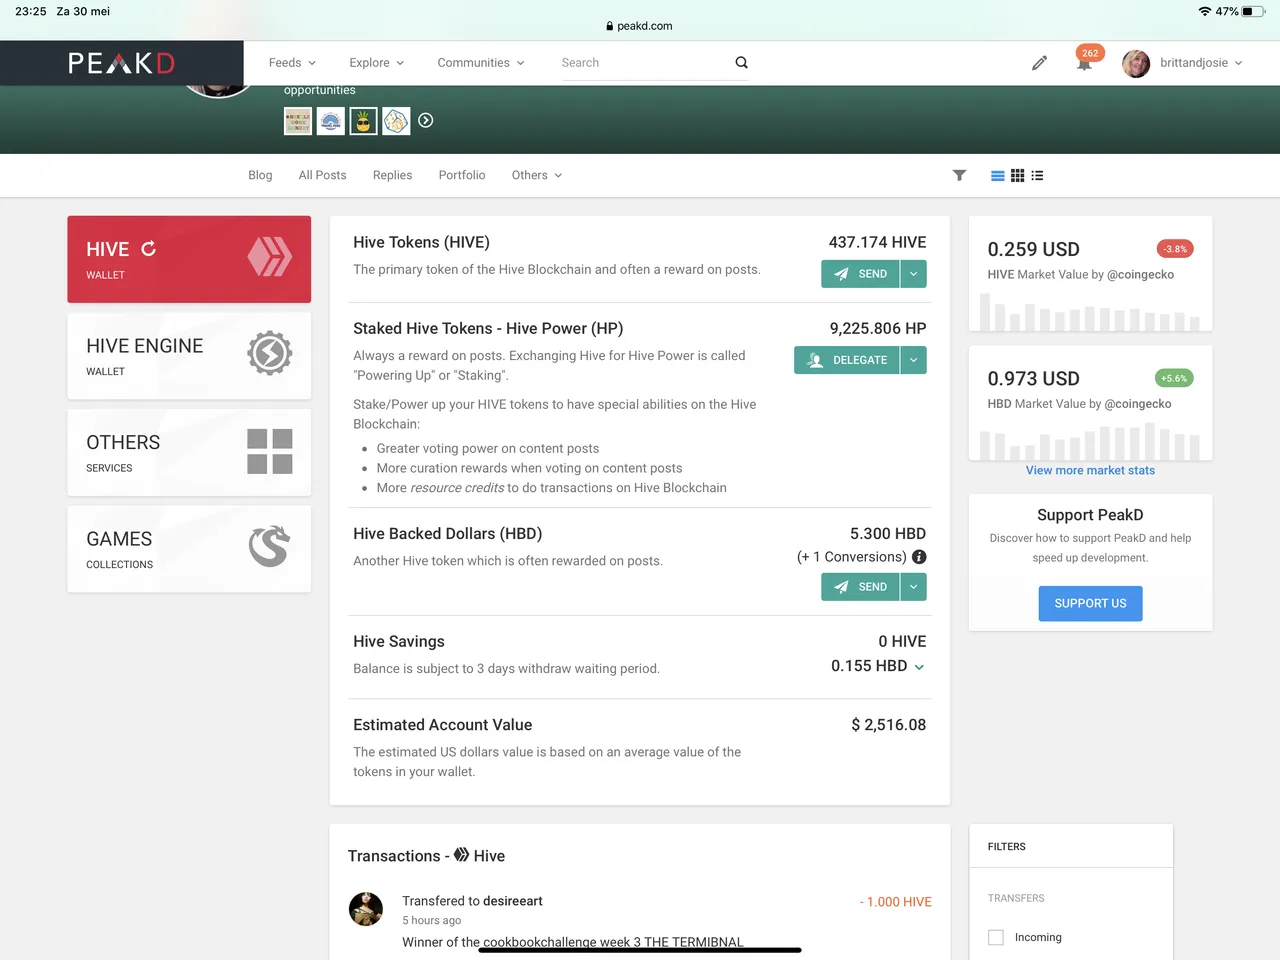Switch to blue list layout view

coord(998,175)
